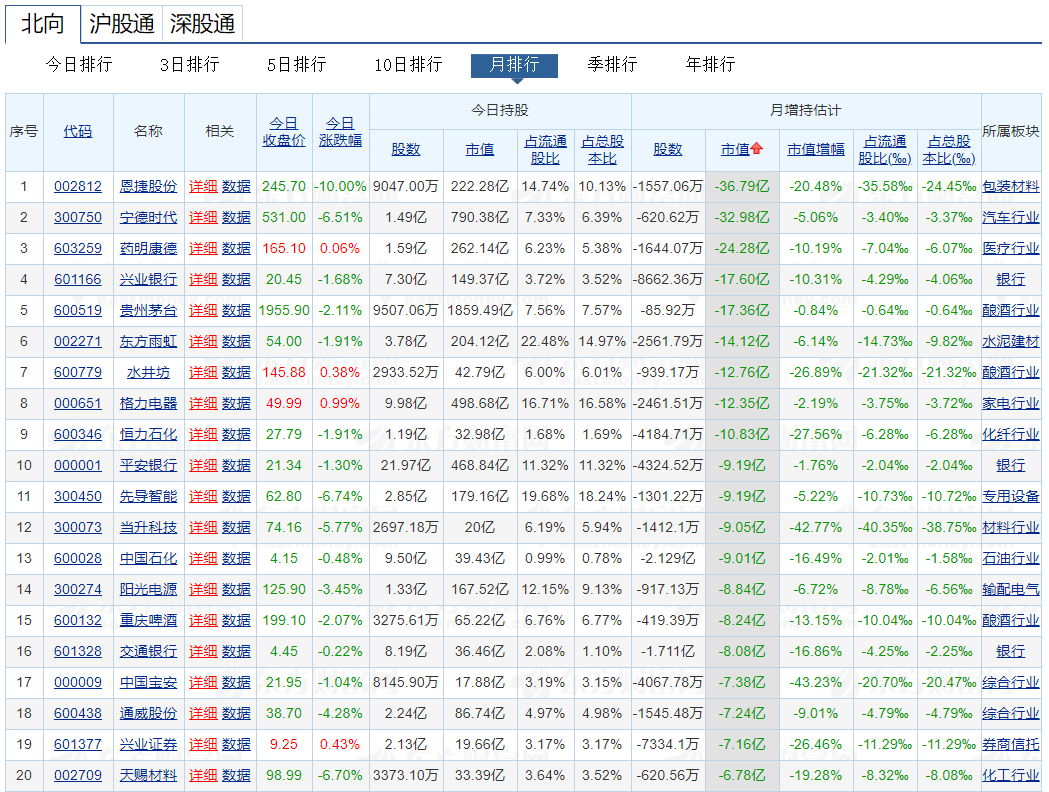Sort table by 今日收盘价 column header

coord(284,132)
